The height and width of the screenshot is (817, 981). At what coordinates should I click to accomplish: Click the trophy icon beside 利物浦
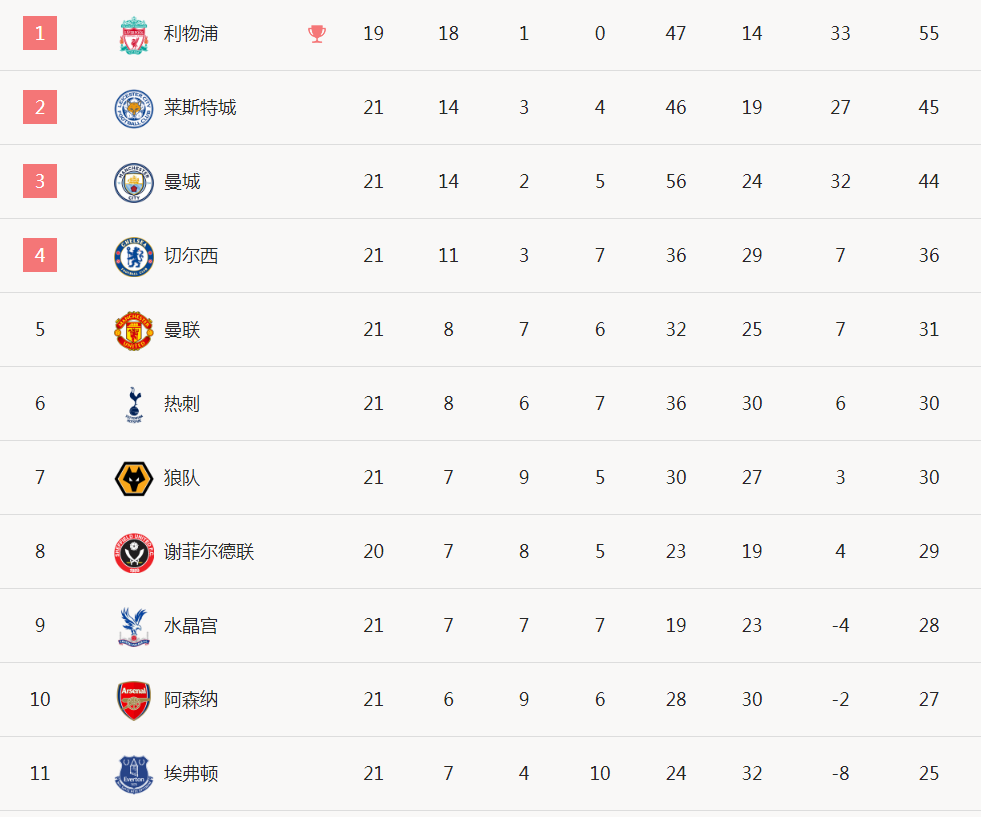317,34
